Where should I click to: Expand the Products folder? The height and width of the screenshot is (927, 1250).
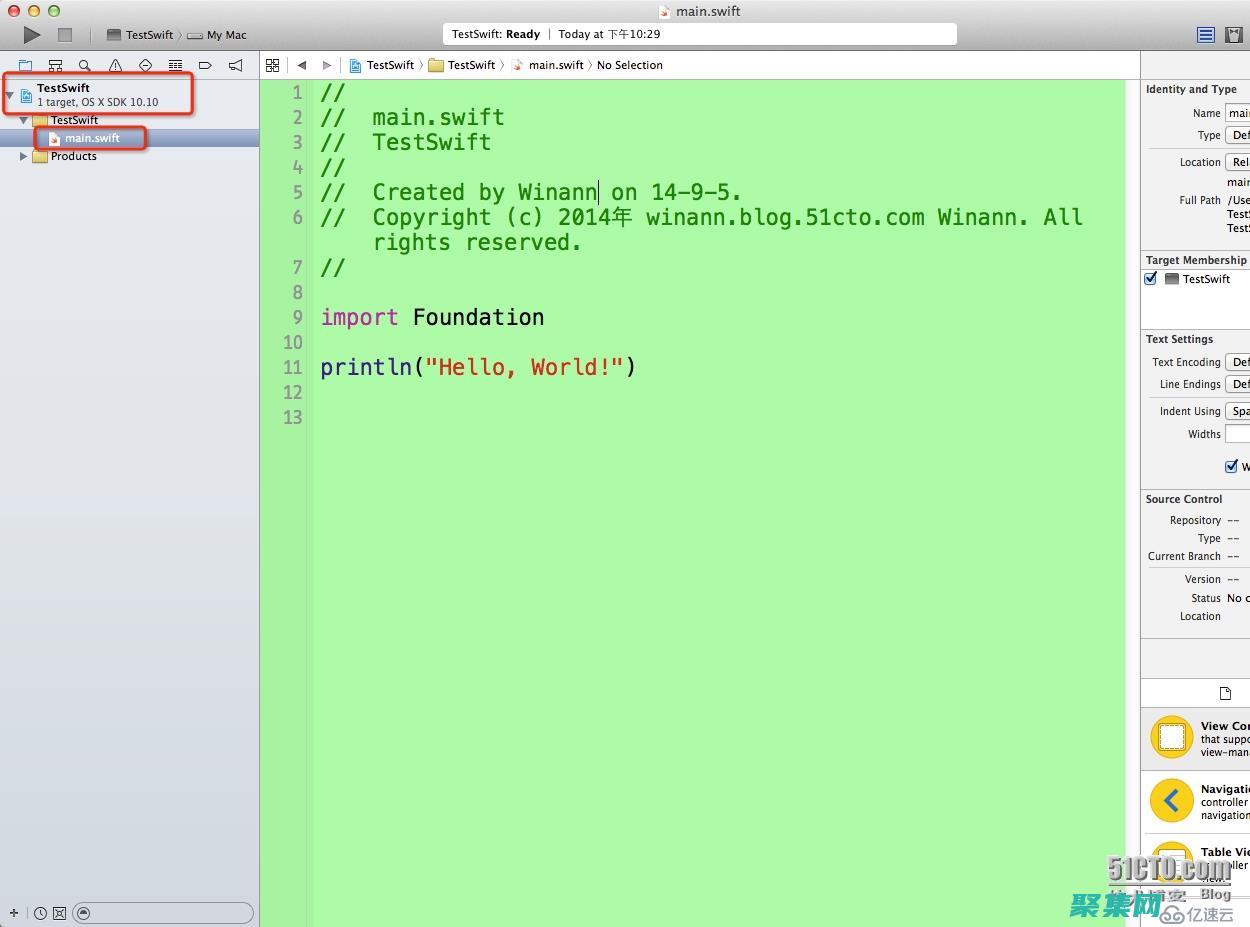click(x=24, y=156)
